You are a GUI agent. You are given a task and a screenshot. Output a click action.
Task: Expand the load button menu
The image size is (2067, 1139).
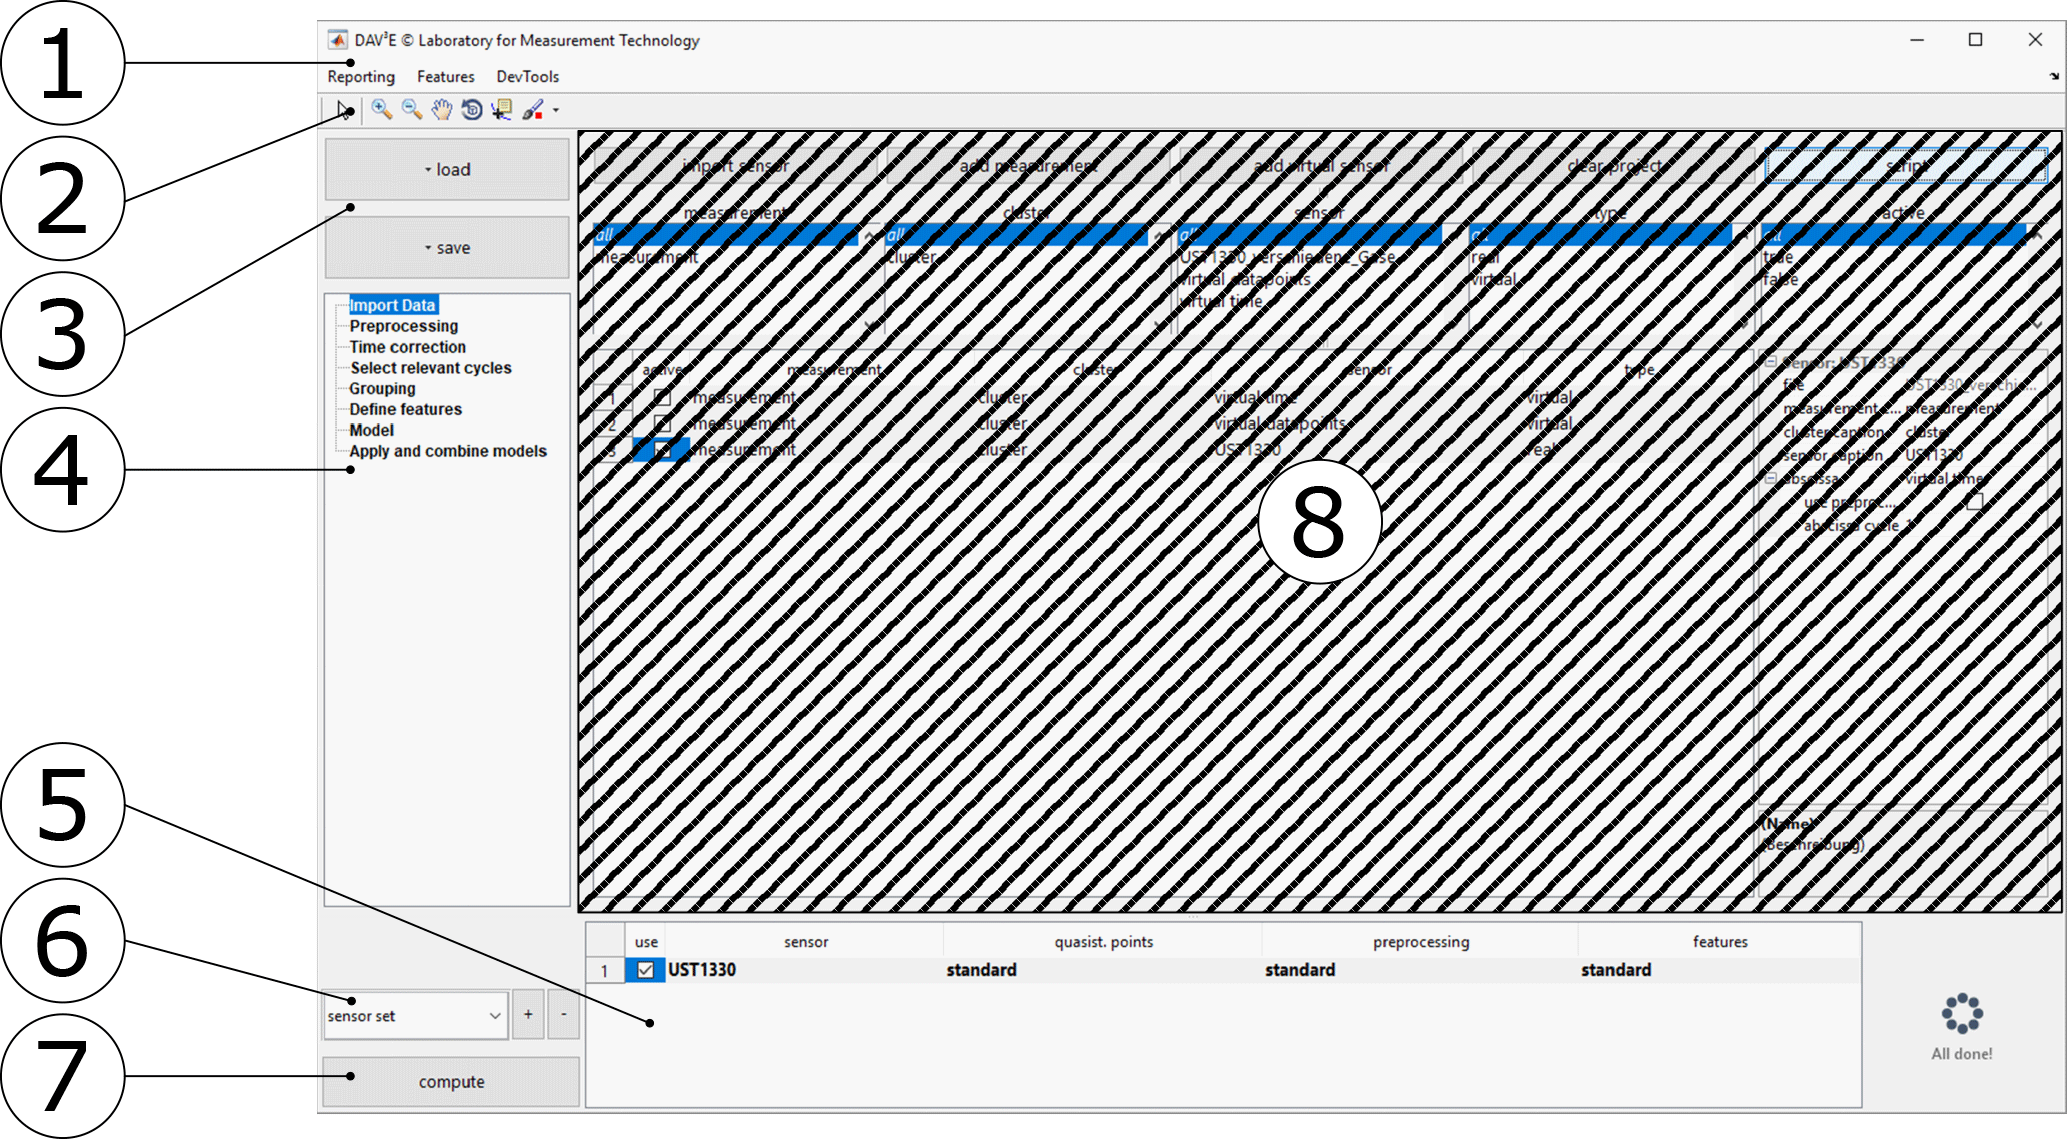click(447, 170)
